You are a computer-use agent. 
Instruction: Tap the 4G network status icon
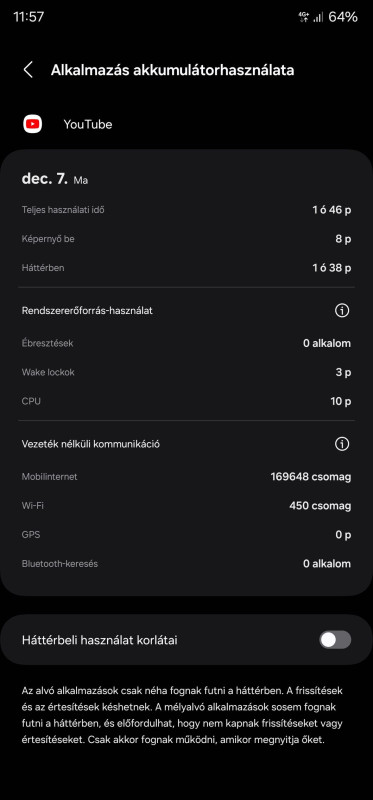click(304, 17)
